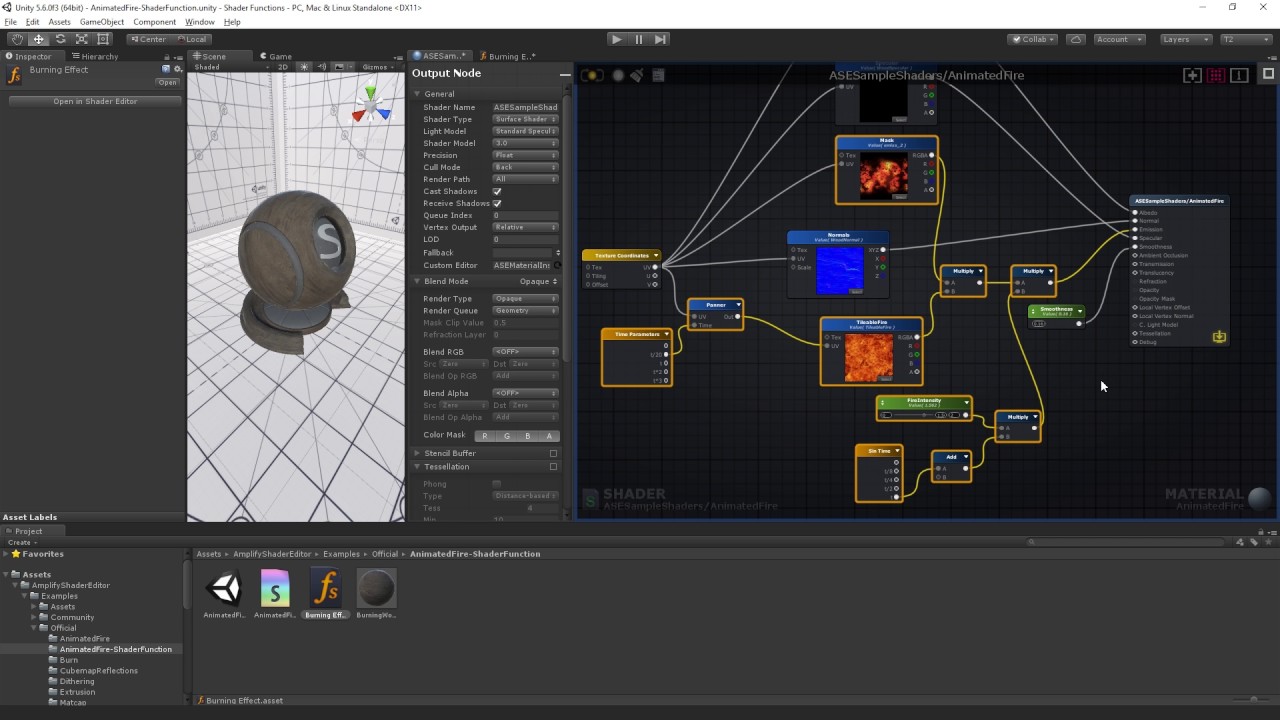Switch to the Game tab
The height and width of the screenshot is (720, 1280).
(x=276, y=56)
